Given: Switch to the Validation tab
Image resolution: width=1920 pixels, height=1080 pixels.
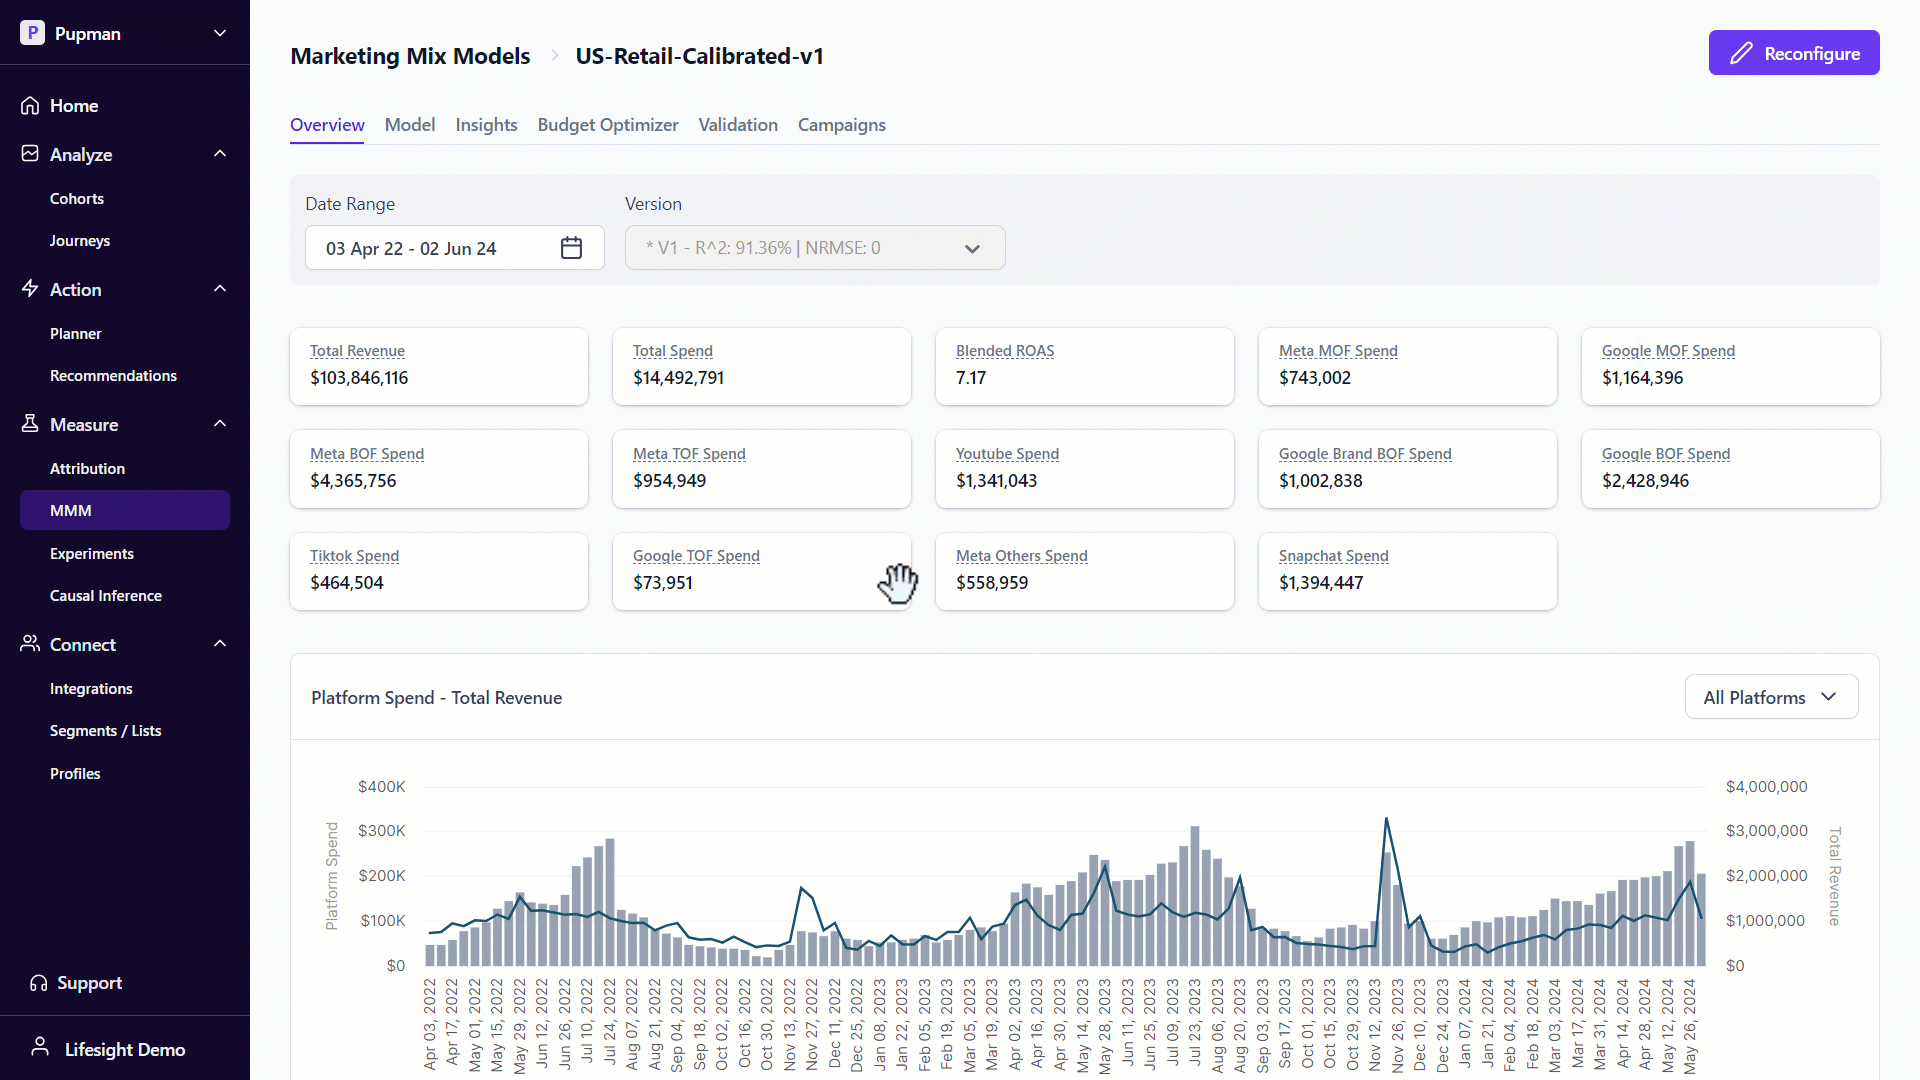Looking at the screenshot, I should [x=738, y=125].
